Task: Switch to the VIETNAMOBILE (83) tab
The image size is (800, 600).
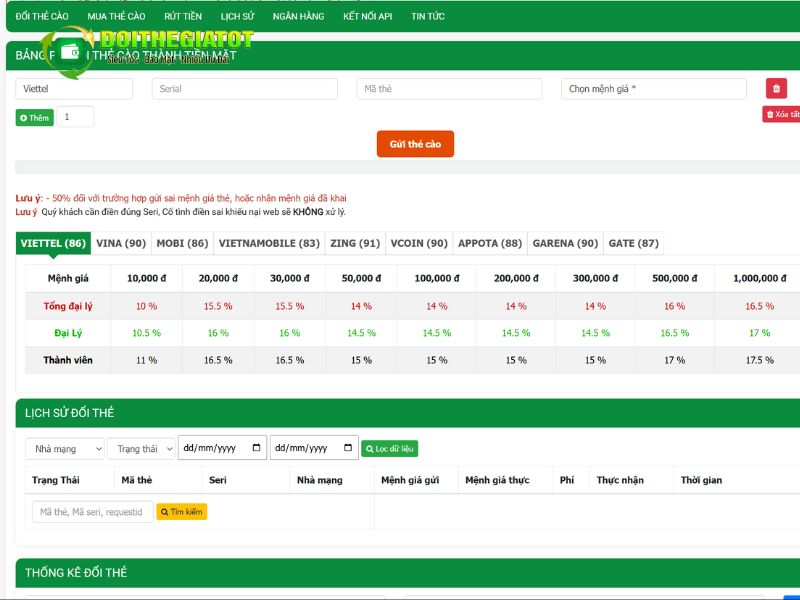Action: [x=269, y=243]
